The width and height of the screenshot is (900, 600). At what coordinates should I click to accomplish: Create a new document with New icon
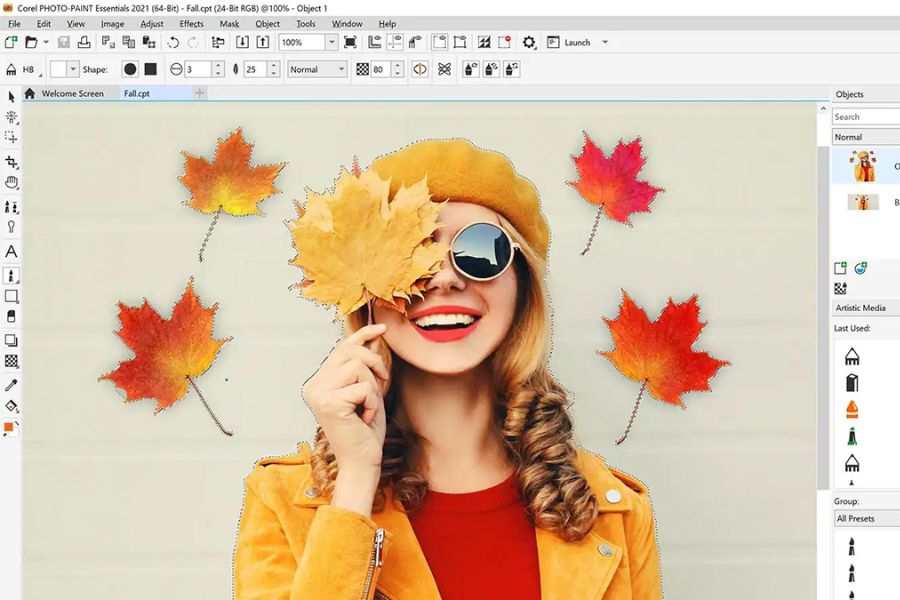click(11, 42)
